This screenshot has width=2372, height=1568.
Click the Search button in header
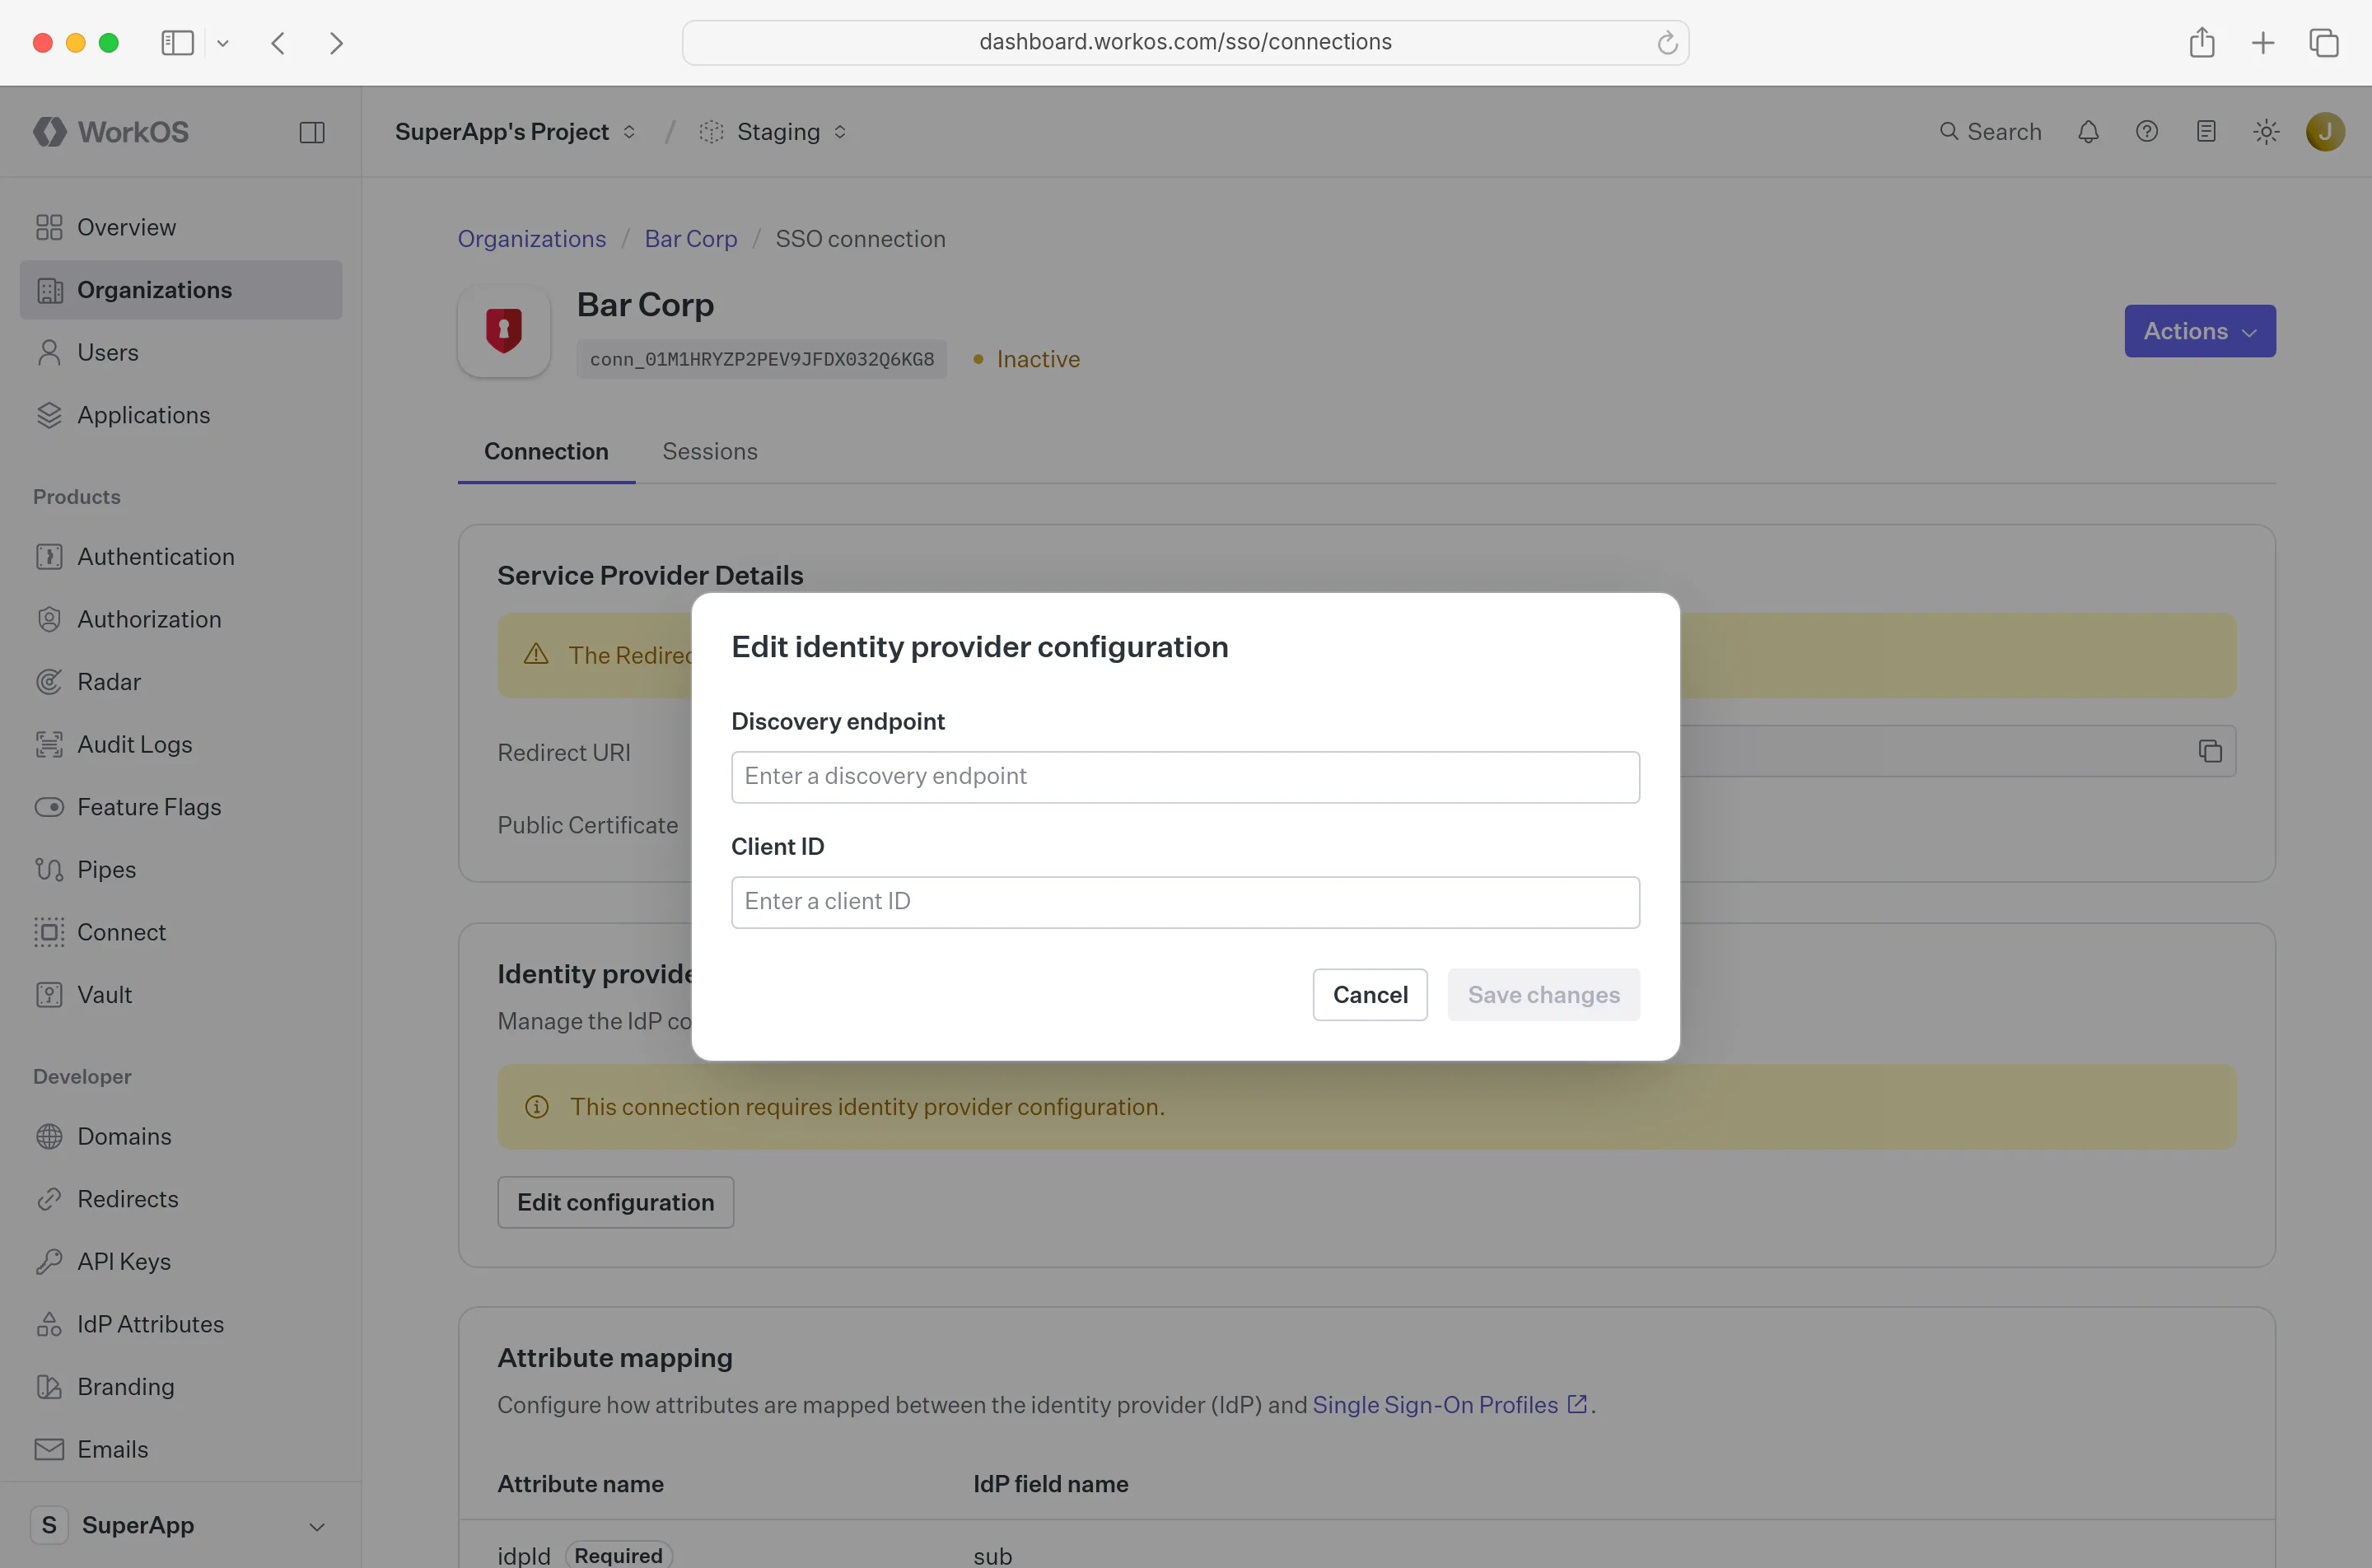pyautogui.click(x=1990, y=132)
